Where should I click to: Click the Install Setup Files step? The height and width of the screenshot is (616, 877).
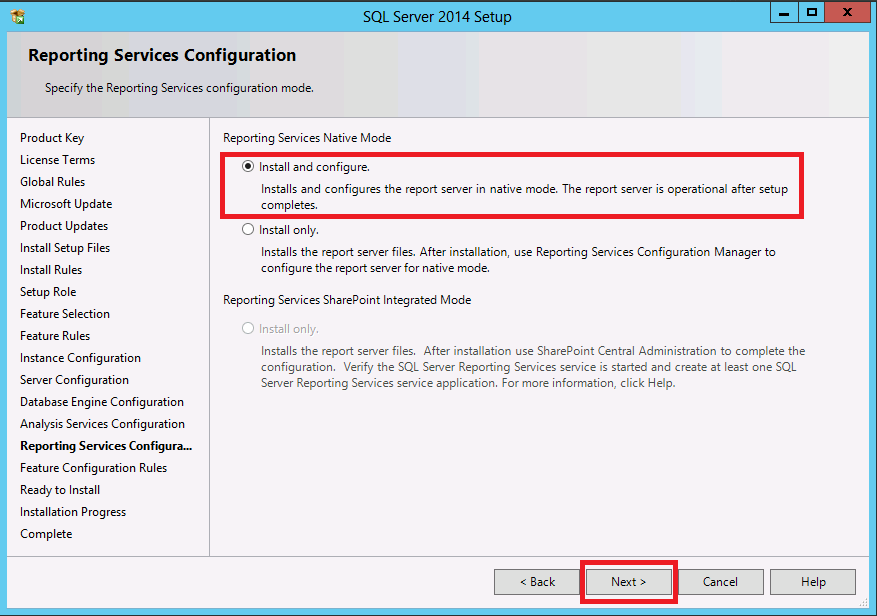click(x=65, y=248)
